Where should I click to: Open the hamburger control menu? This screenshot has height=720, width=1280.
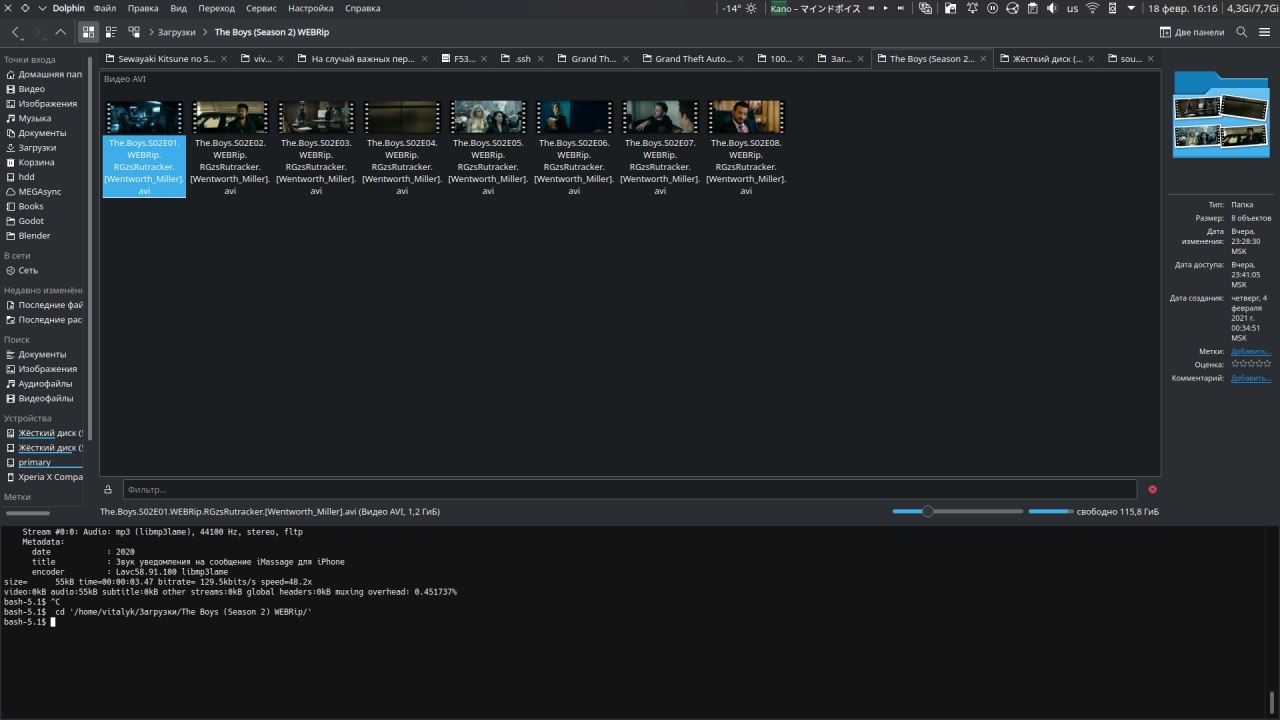point(1264,32)
